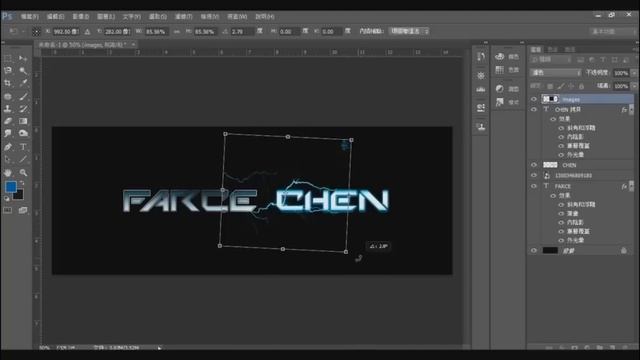Image resolution: width=640 pixels, height=360 pixels.
Task: Click reference point locator in options bar
Action: click(36, 31)
